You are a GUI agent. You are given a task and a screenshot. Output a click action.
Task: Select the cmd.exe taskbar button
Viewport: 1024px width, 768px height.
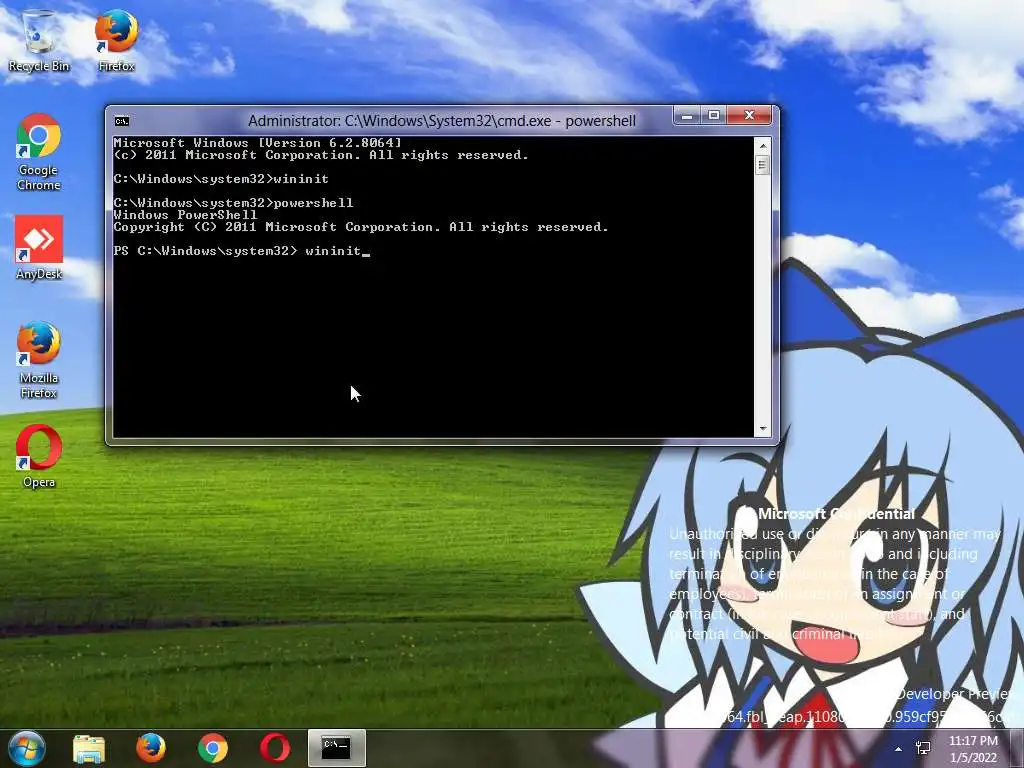click(x=336, y=748)
